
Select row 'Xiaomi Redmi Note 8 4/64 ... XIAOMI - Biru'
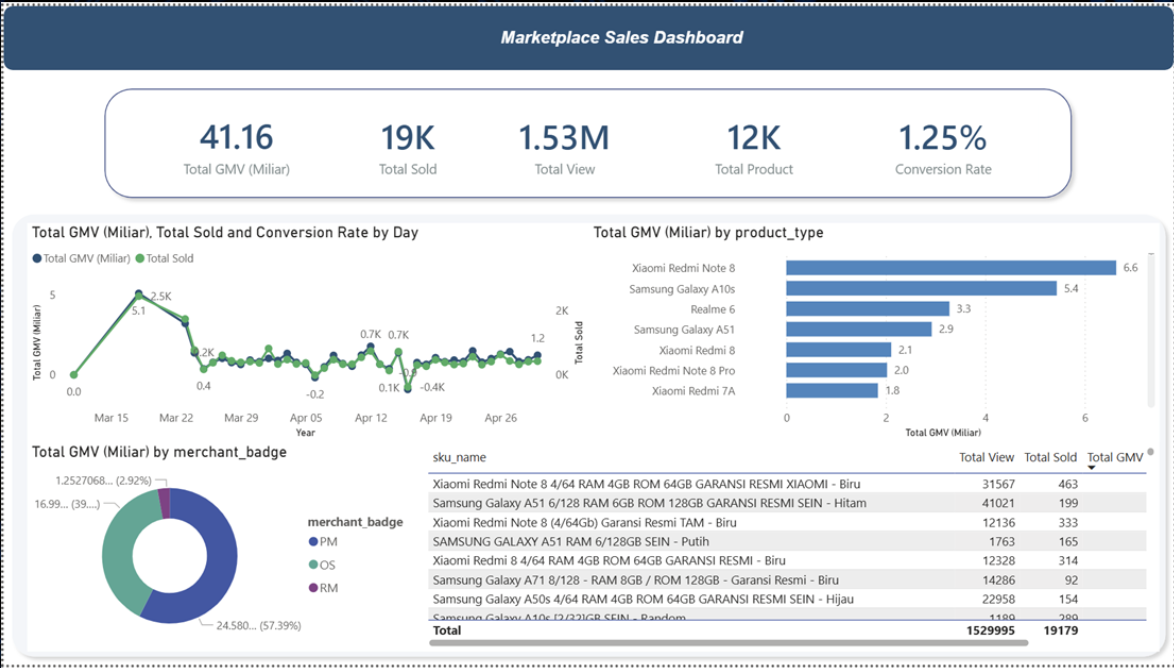pos(787,484)
